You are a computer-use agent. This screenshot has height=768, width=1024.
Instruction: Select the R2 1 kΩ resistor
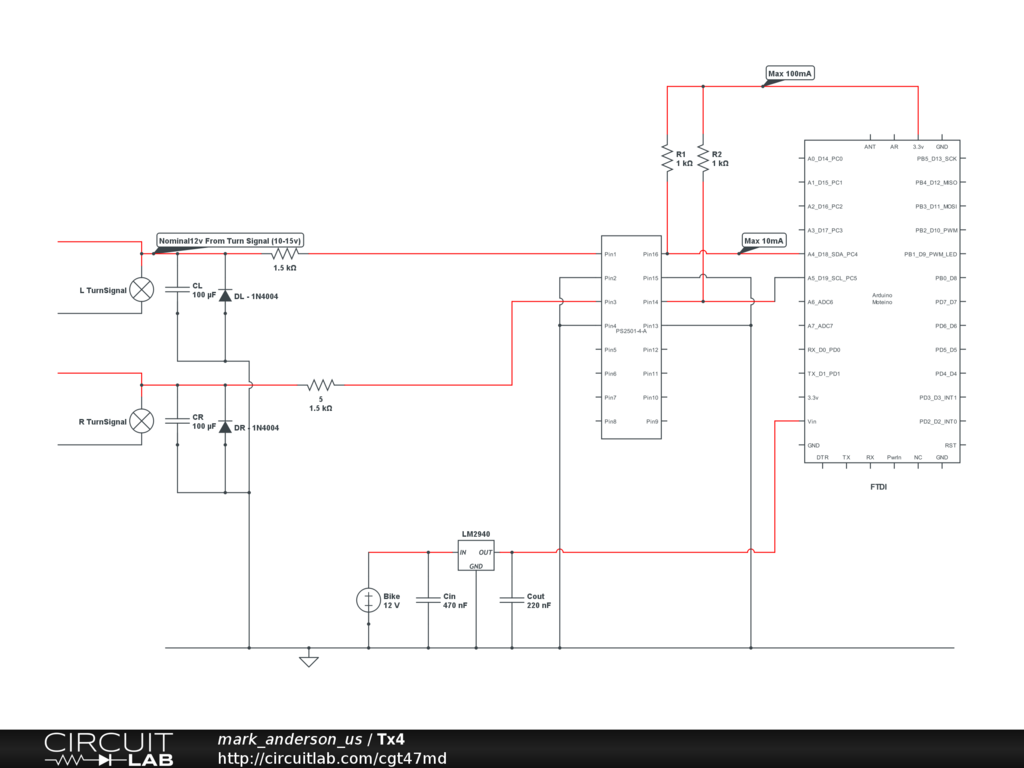(x=703, y=159)
